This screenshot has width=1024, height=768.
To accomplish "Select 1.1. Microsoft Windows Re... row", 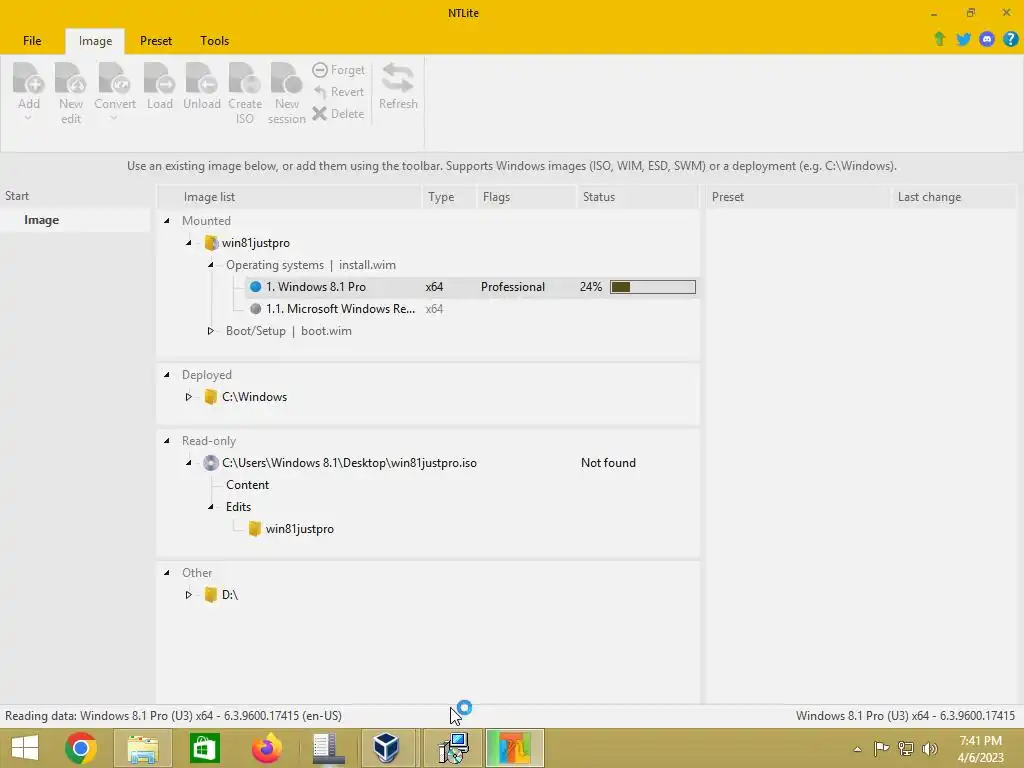I will 472,309.
